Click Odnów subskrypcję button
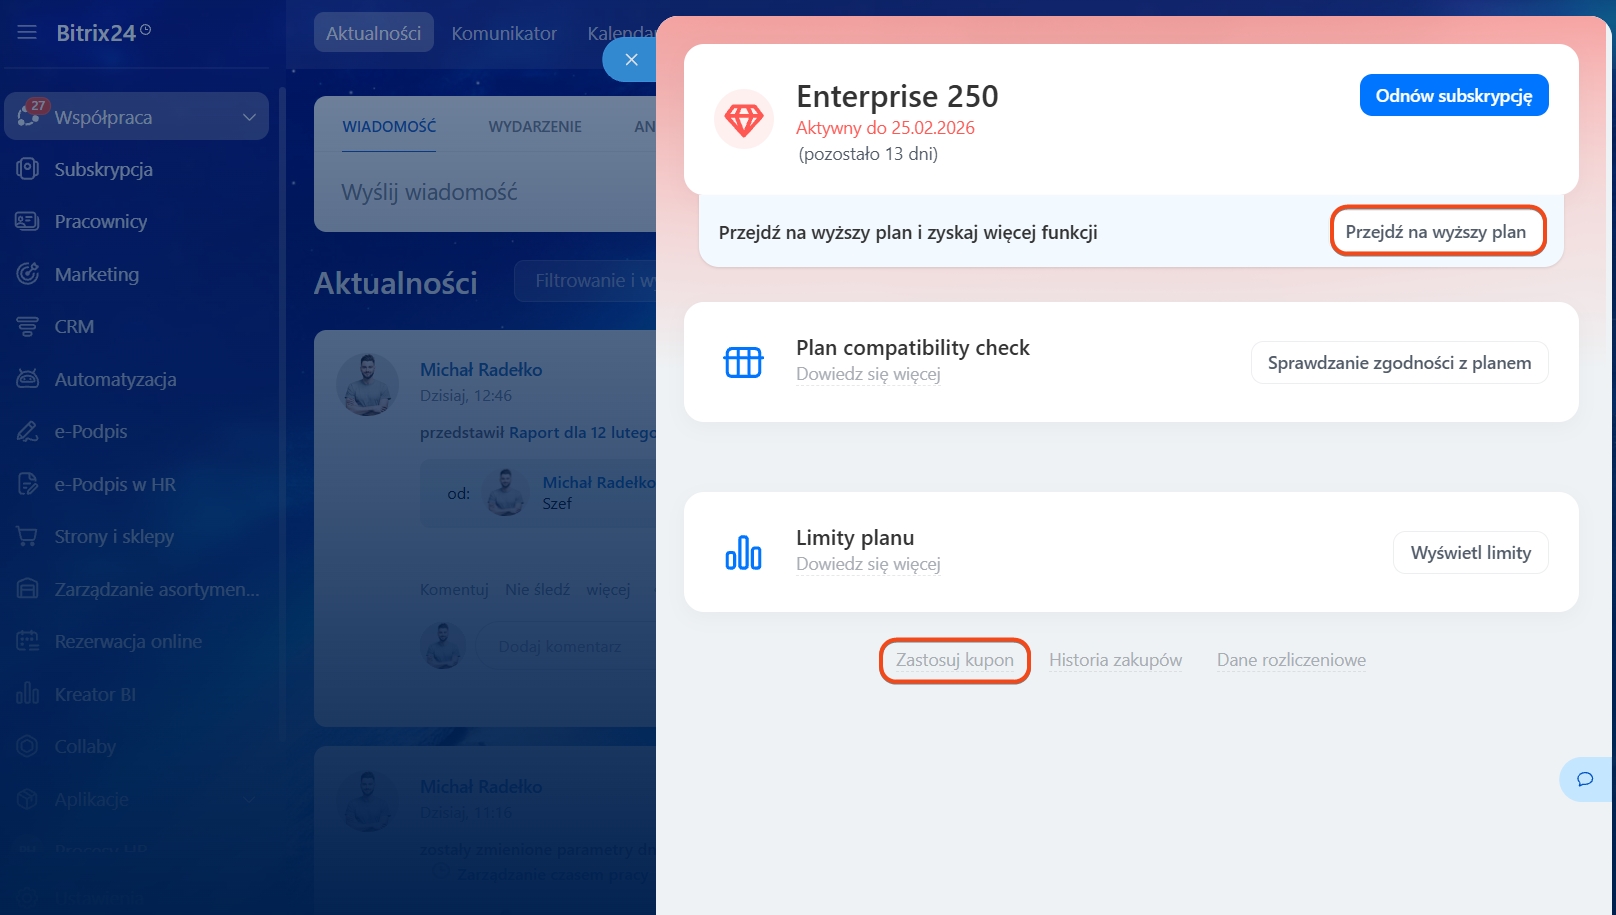 point(1453,96)
